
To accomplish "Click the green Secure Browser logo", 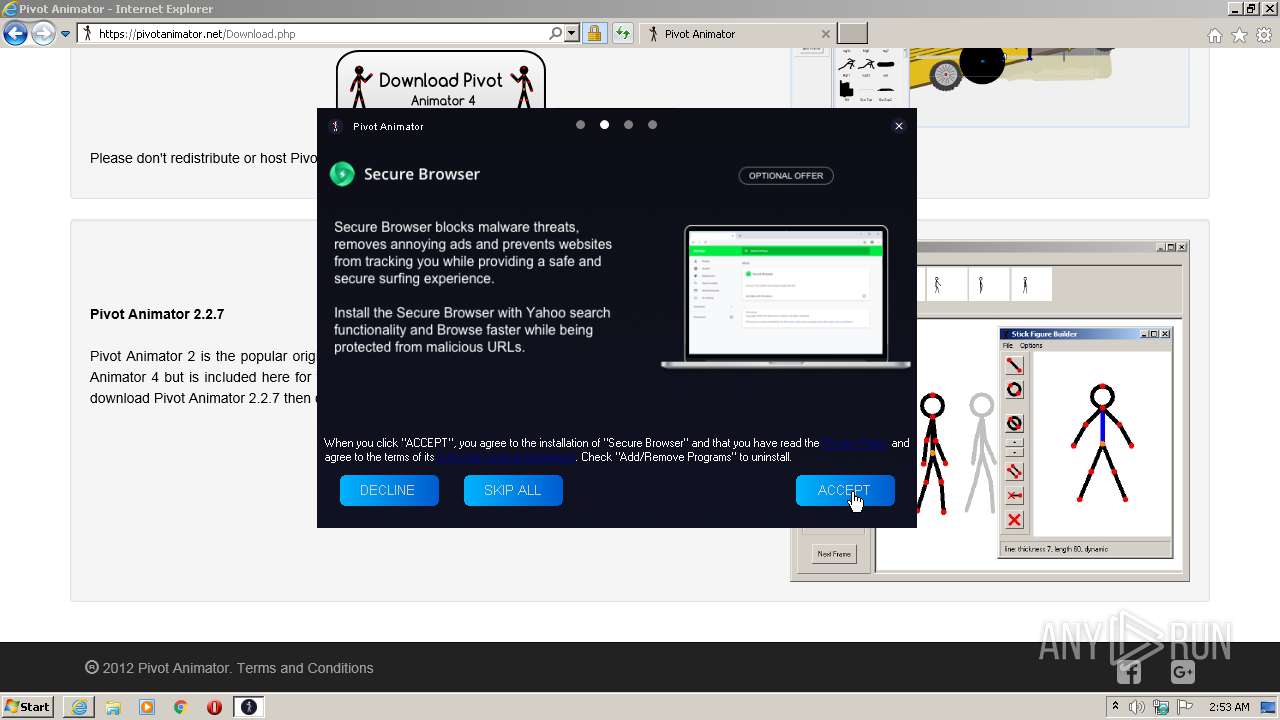I will (x=342, y=174).
